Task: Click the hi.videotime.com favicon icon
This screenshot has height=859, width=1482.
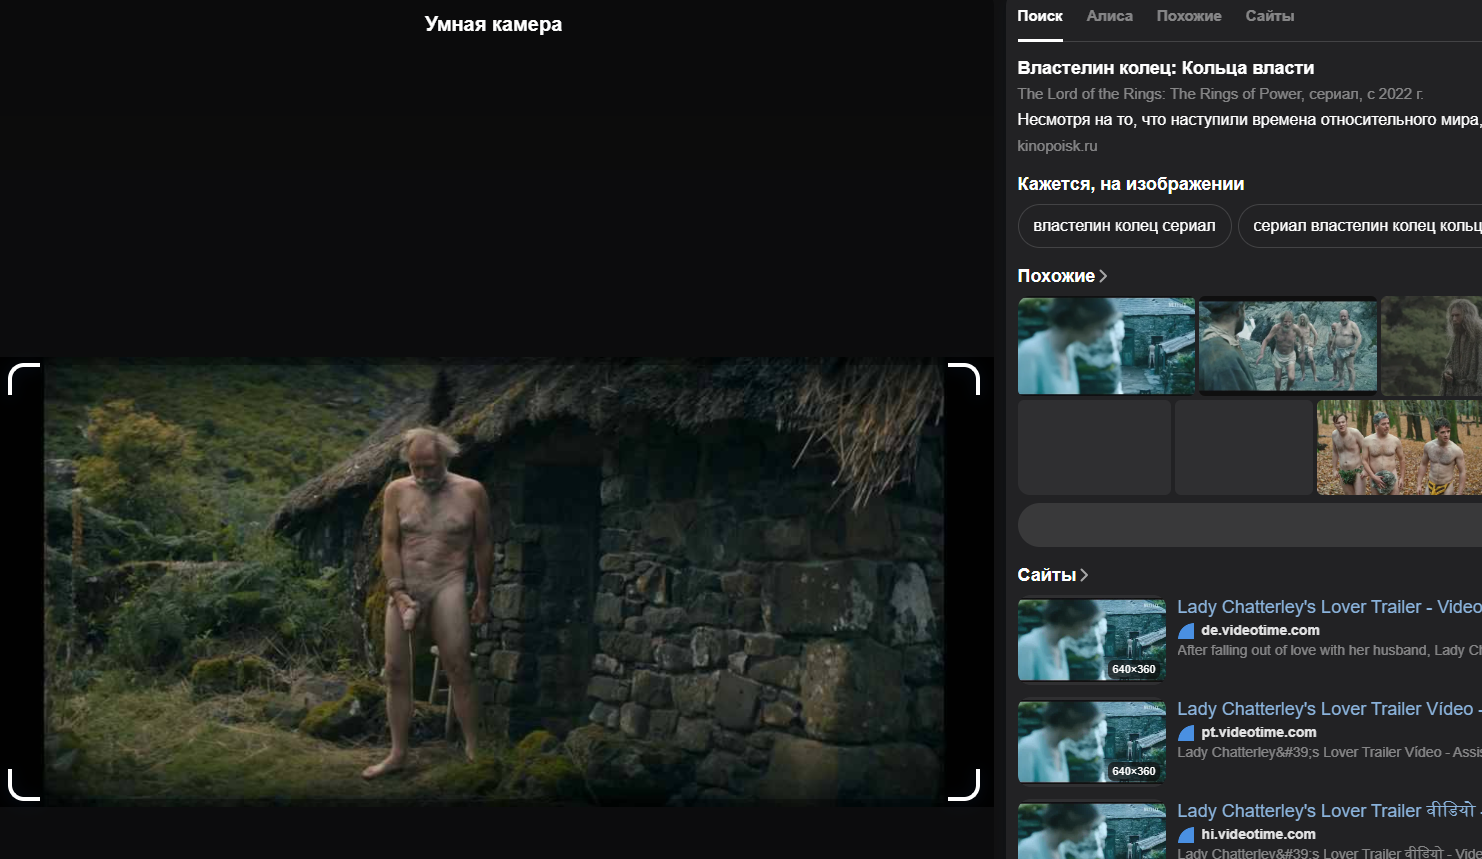Action: tap(1186, 835)
